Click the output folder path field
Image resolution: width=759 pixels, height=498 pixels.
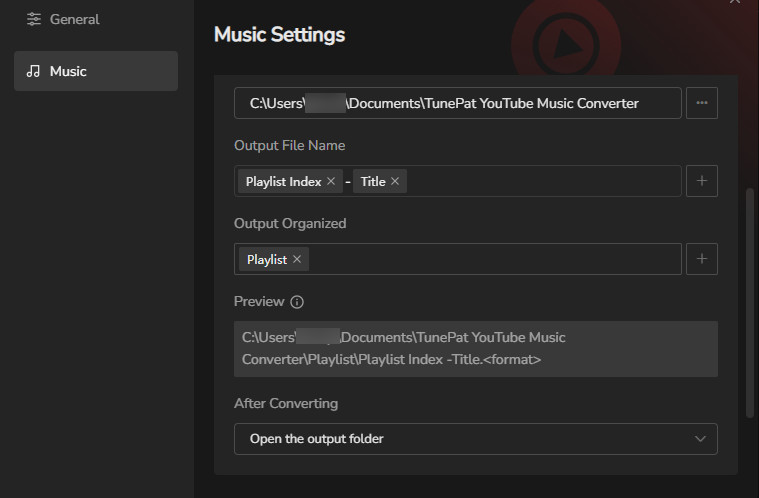(x=457, y=103)
